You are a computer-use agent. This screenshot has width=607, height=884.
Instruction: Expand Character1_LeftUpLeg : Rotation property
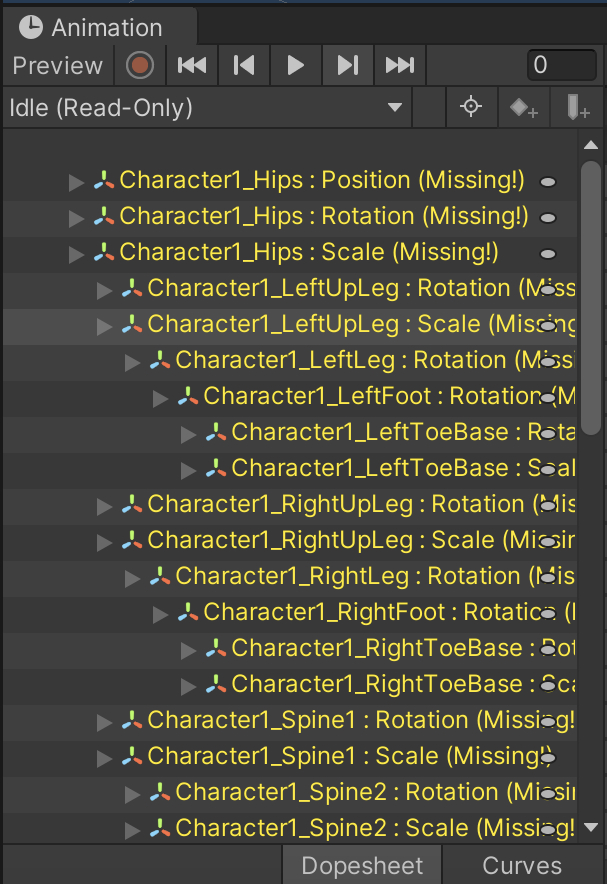[104, 289]
